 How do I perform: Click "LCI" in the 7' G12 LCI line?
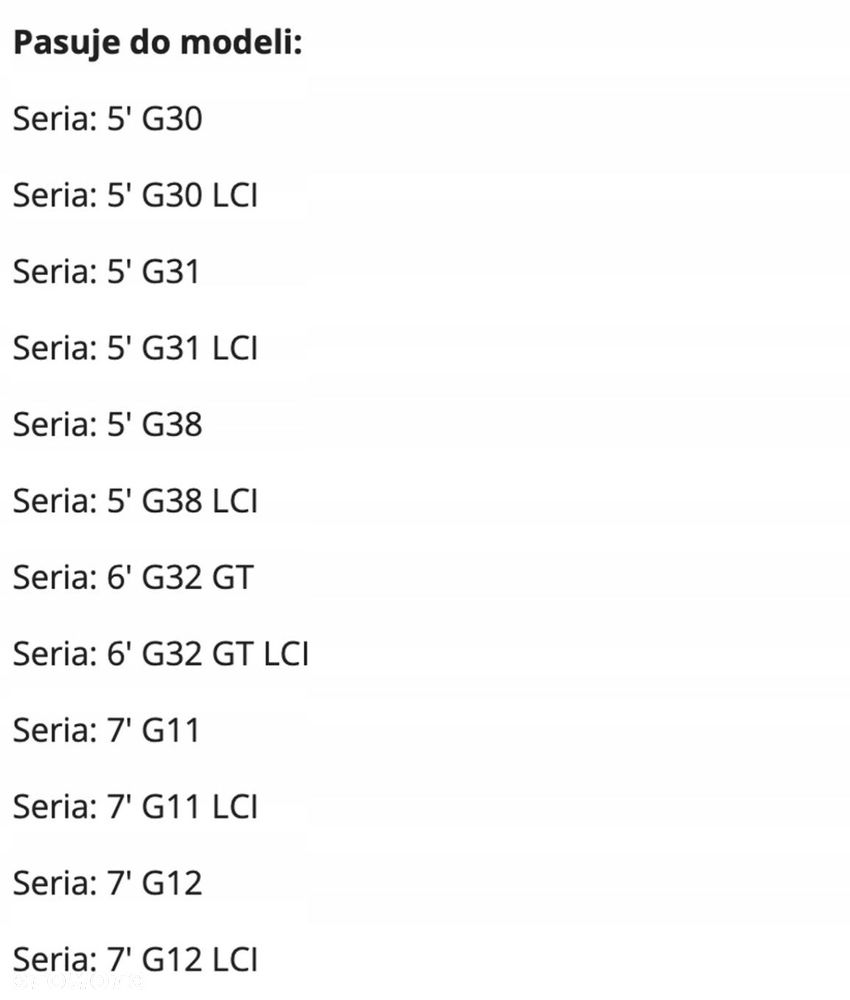[x=236, y=960]
